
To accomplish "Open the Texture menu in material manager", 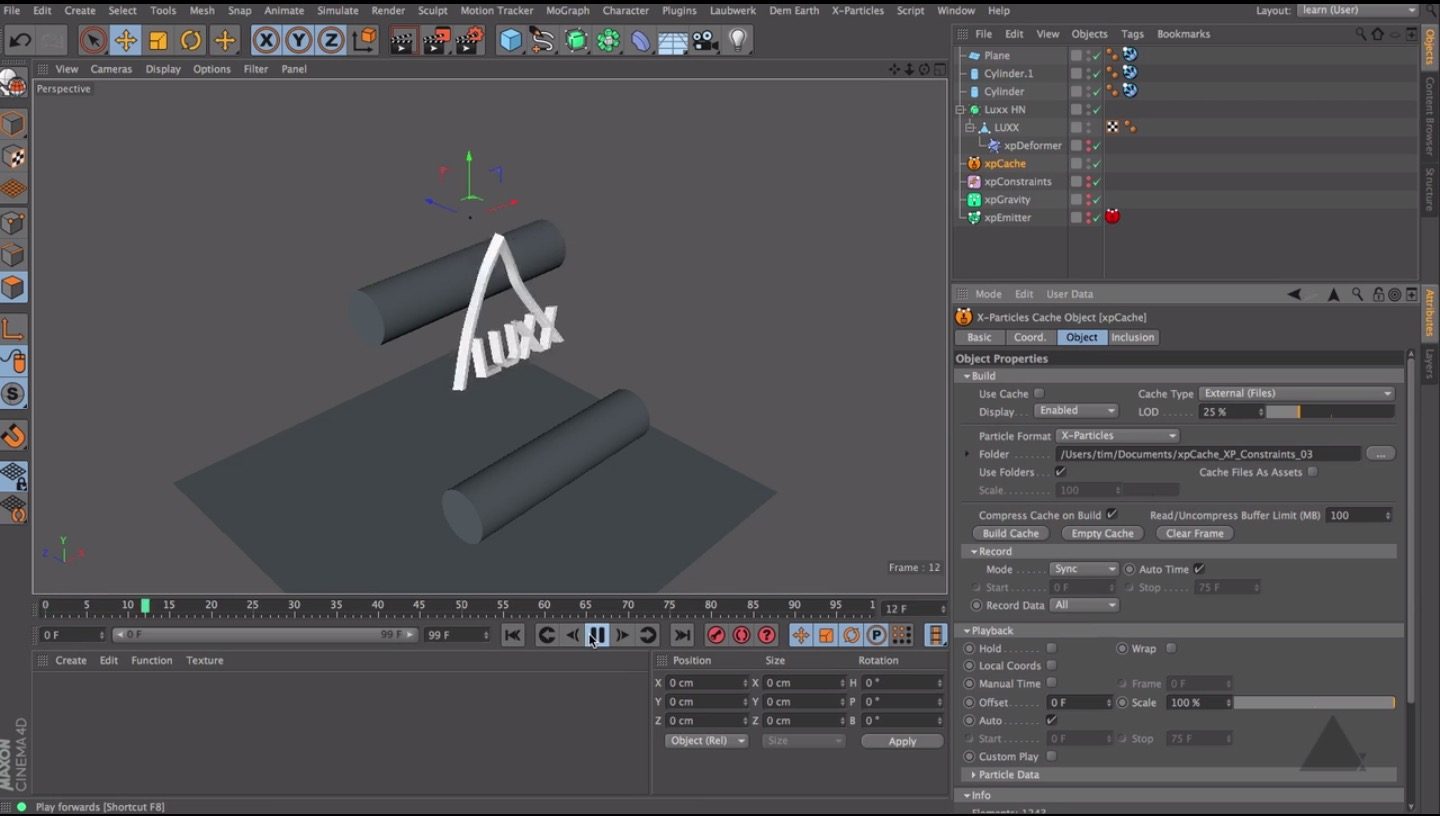I will (x=205, y=660).
